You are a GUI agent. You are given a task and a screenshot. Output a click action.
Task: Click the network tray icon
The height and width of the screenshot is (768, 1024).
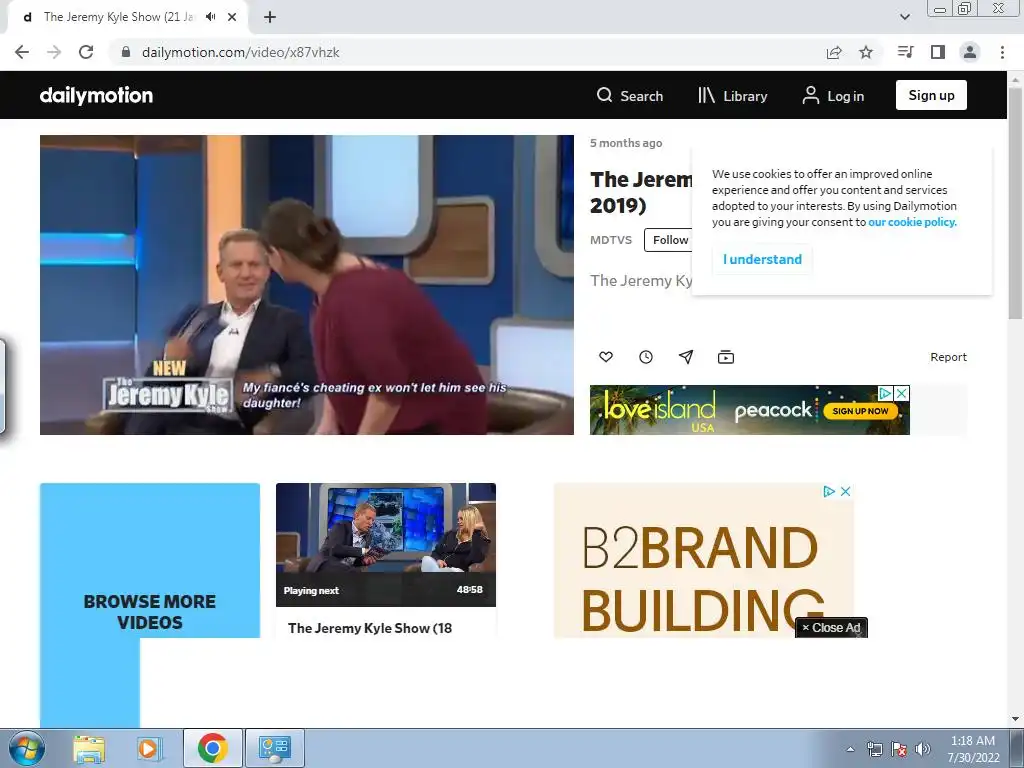click(x=874, y=749)
